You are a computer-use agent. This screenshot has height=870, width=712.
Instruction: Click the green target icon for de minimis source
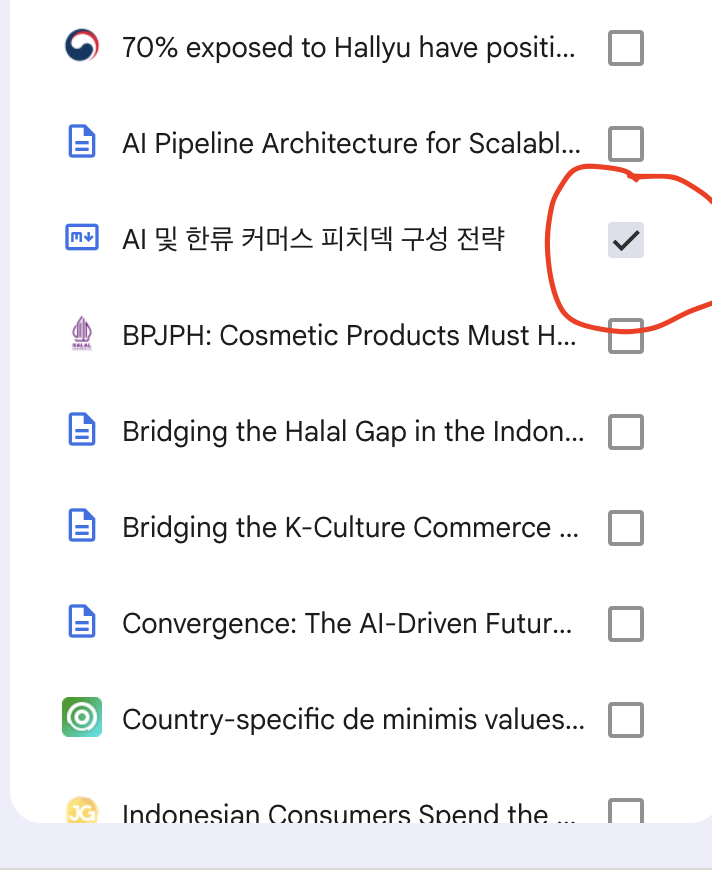[81, 718]
